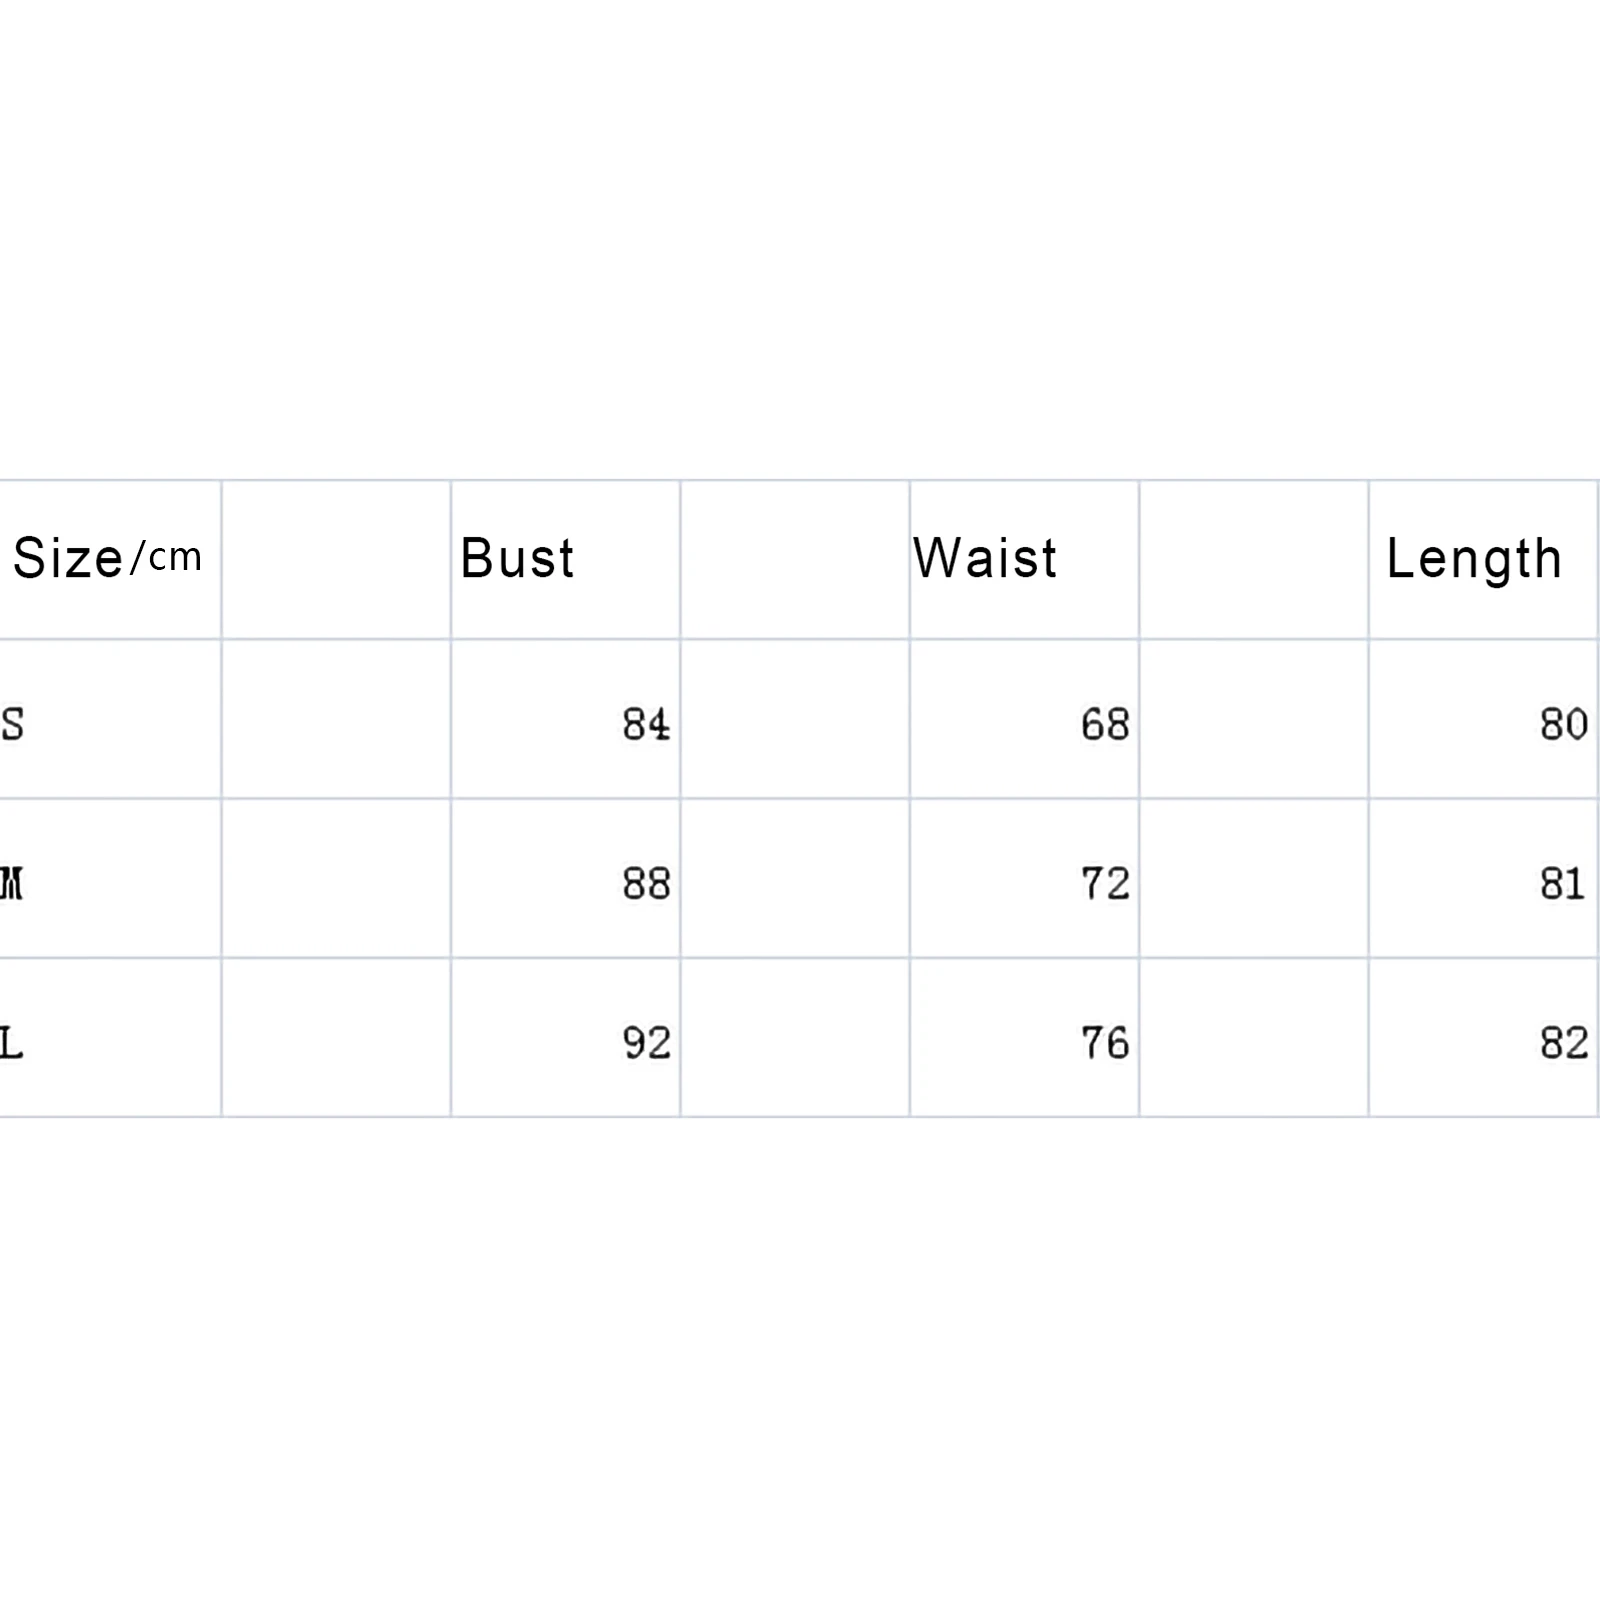This screenshot has height=1600, width=1600.
Task: Select empty header cell between Bust and Waist
Action: 795,560
